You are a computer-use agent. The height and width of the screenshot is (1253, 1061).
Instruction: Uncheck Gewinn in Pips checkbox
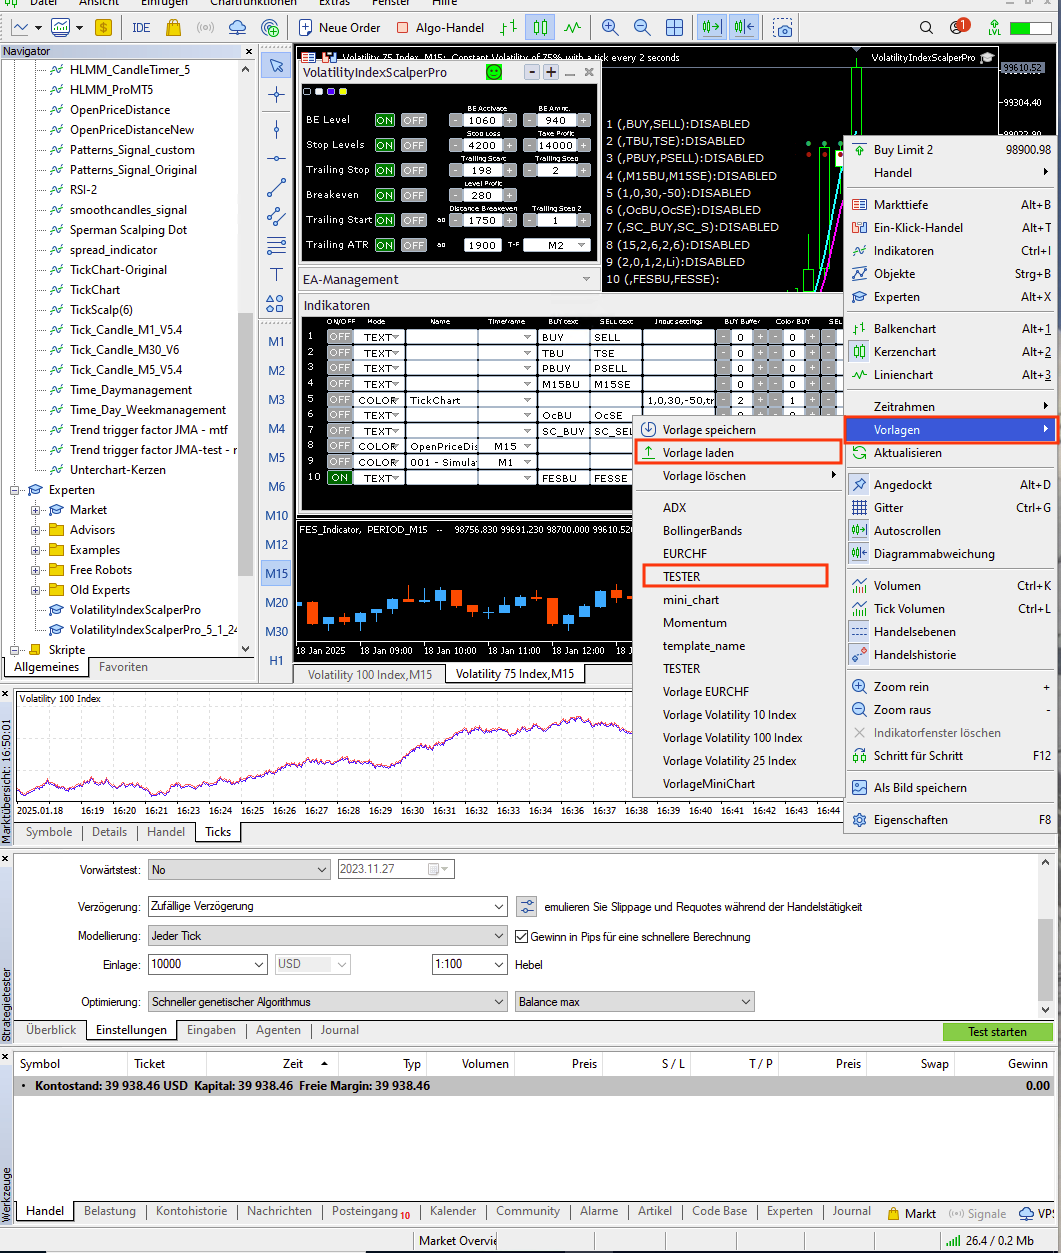[521, 937]
